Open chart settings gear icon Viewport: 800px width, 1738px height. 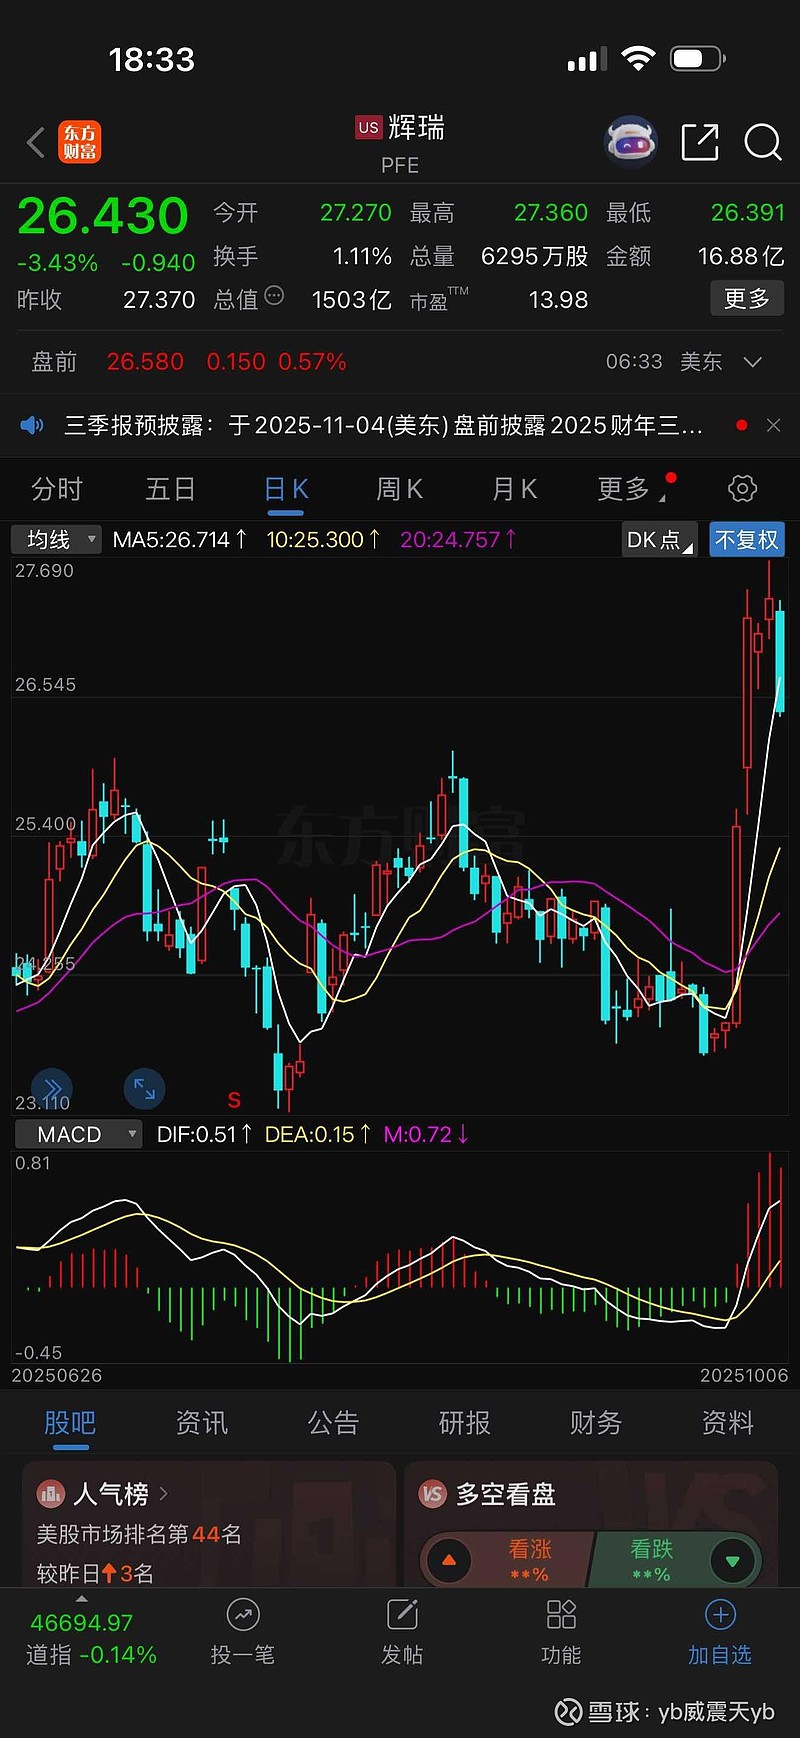pyautogui.click(x=742, y=489)
